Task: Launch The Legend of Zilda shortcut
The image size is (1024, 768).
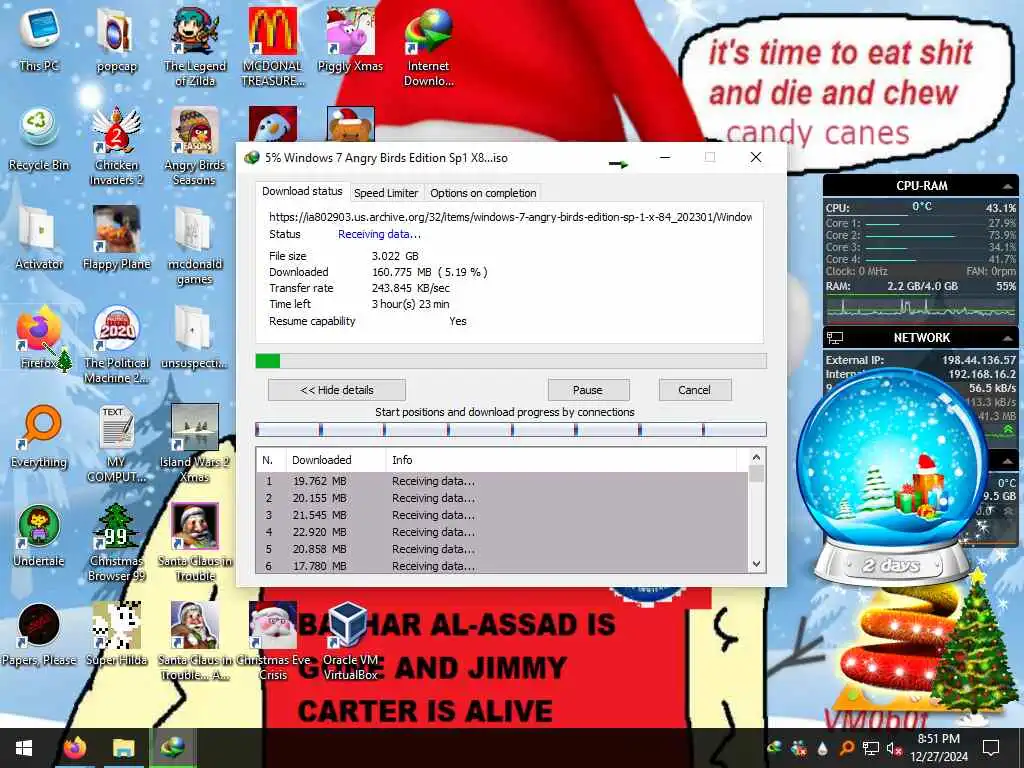Action: pyautogui.click(x=195, y=46)
